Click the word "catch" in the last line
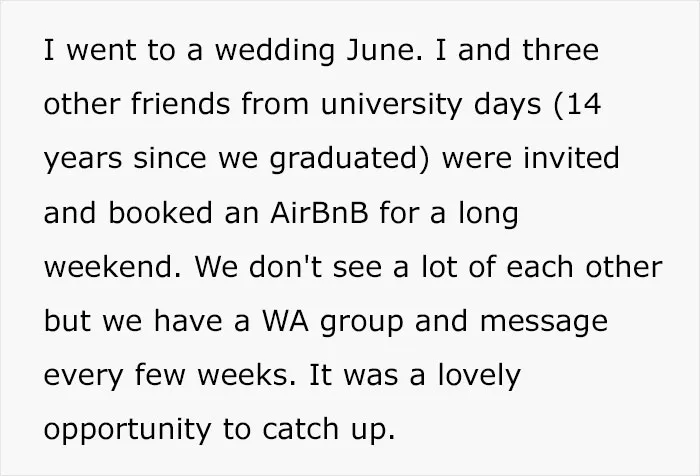 (300, 429)
